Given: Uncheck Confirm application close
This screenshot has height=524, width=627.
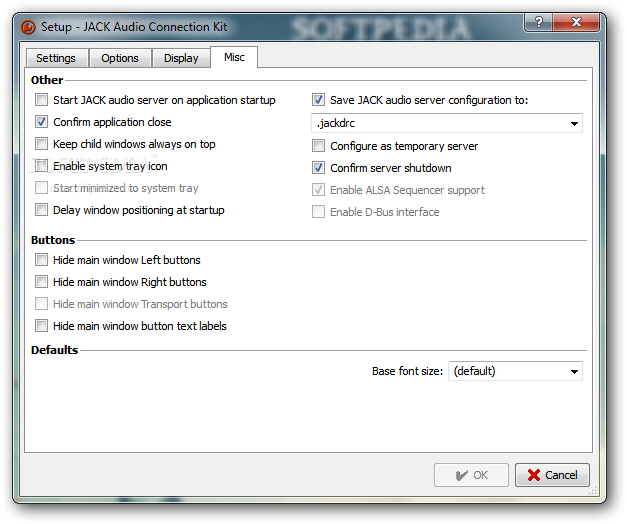Looking at the screenshot, I should (42, 122).
